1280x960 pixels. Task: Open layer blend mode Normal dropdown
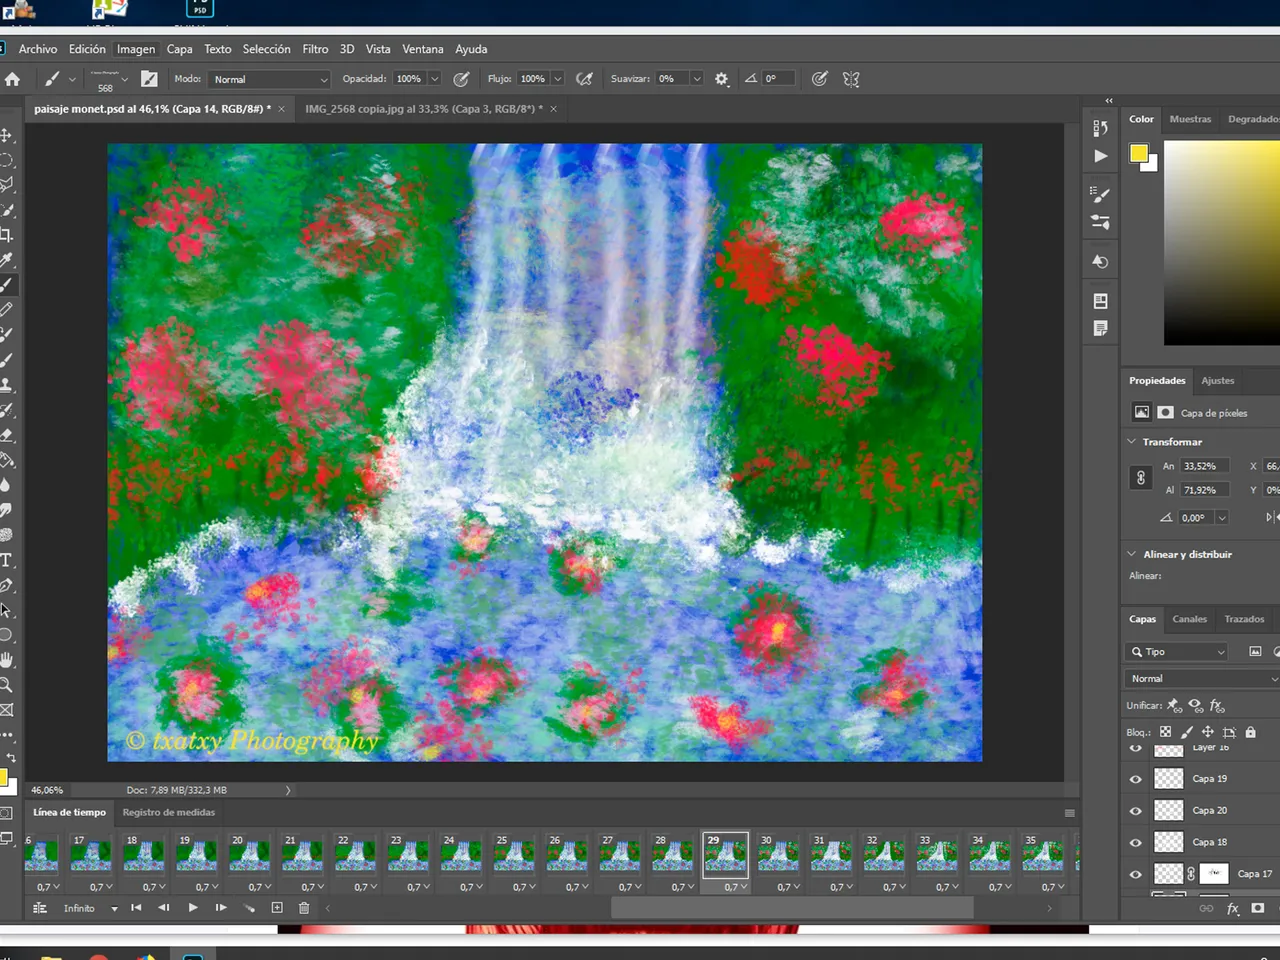click(1202, 679)
